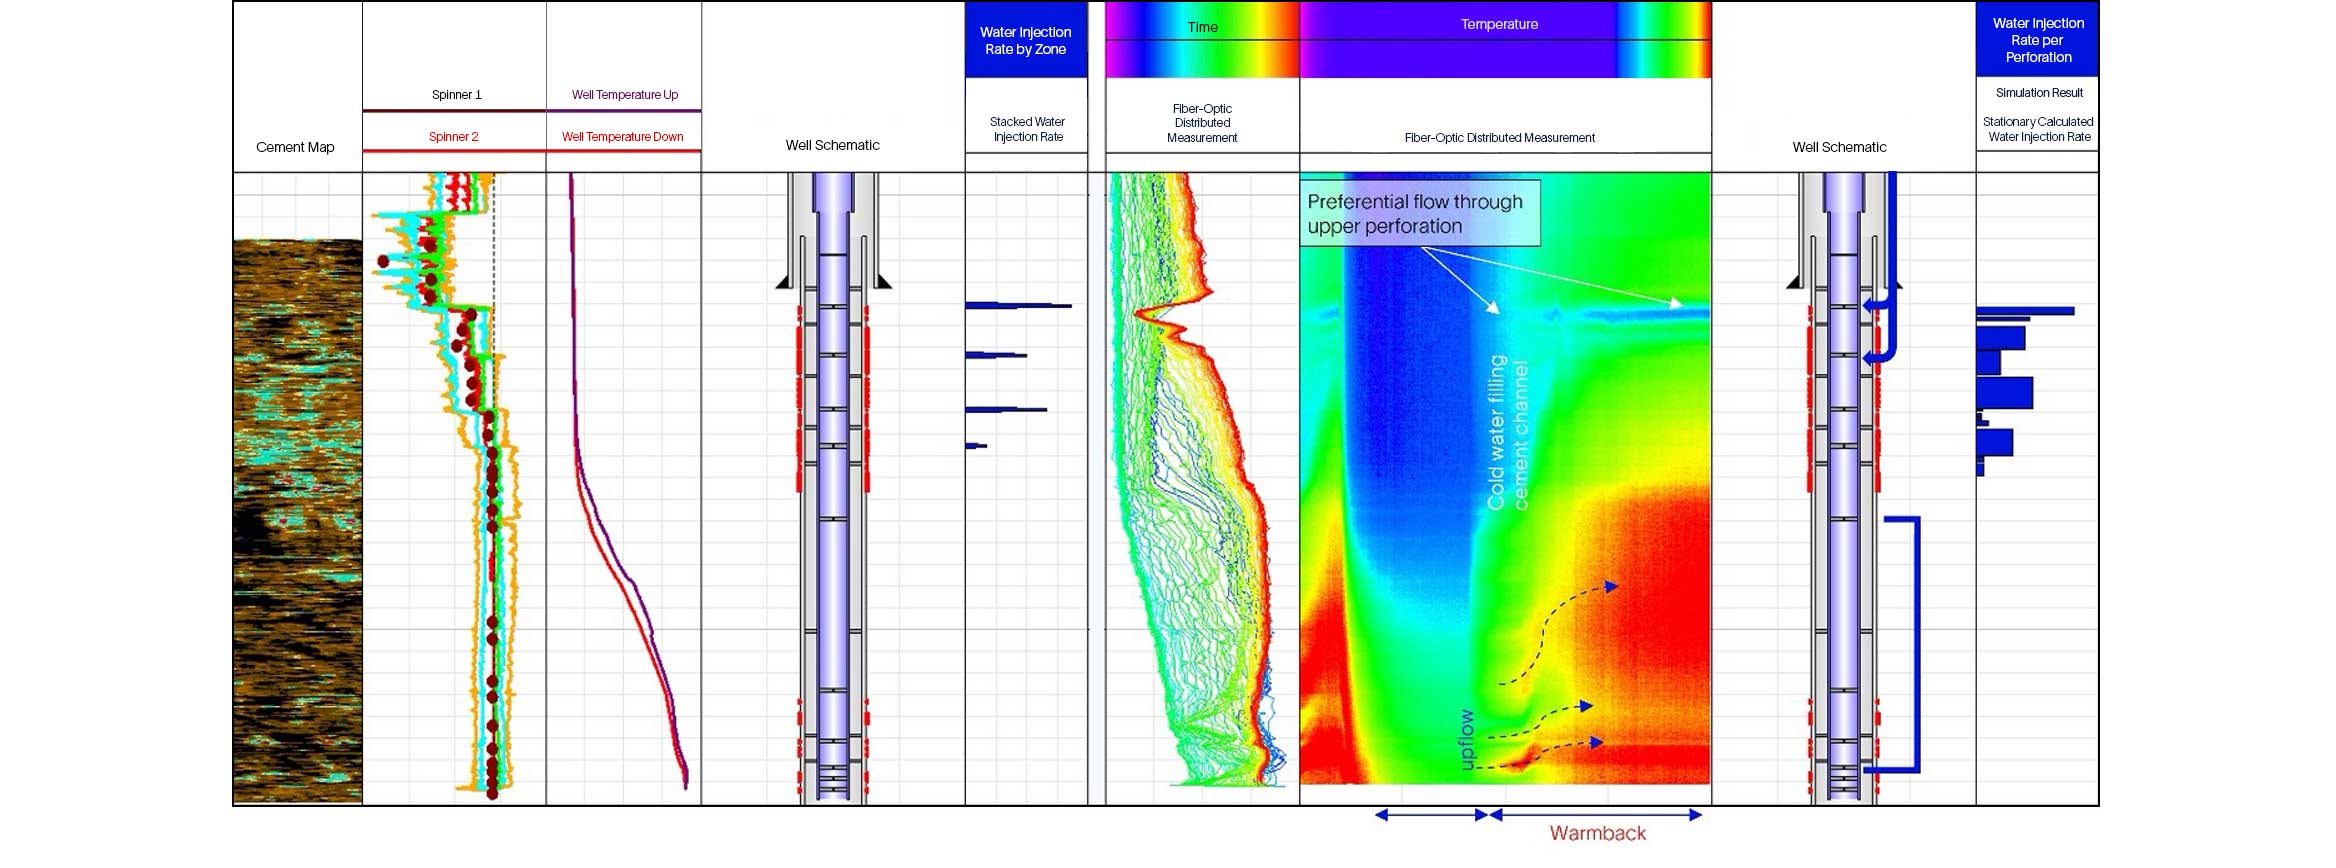Click the Preferential flow annotation box

[1420, 213]
